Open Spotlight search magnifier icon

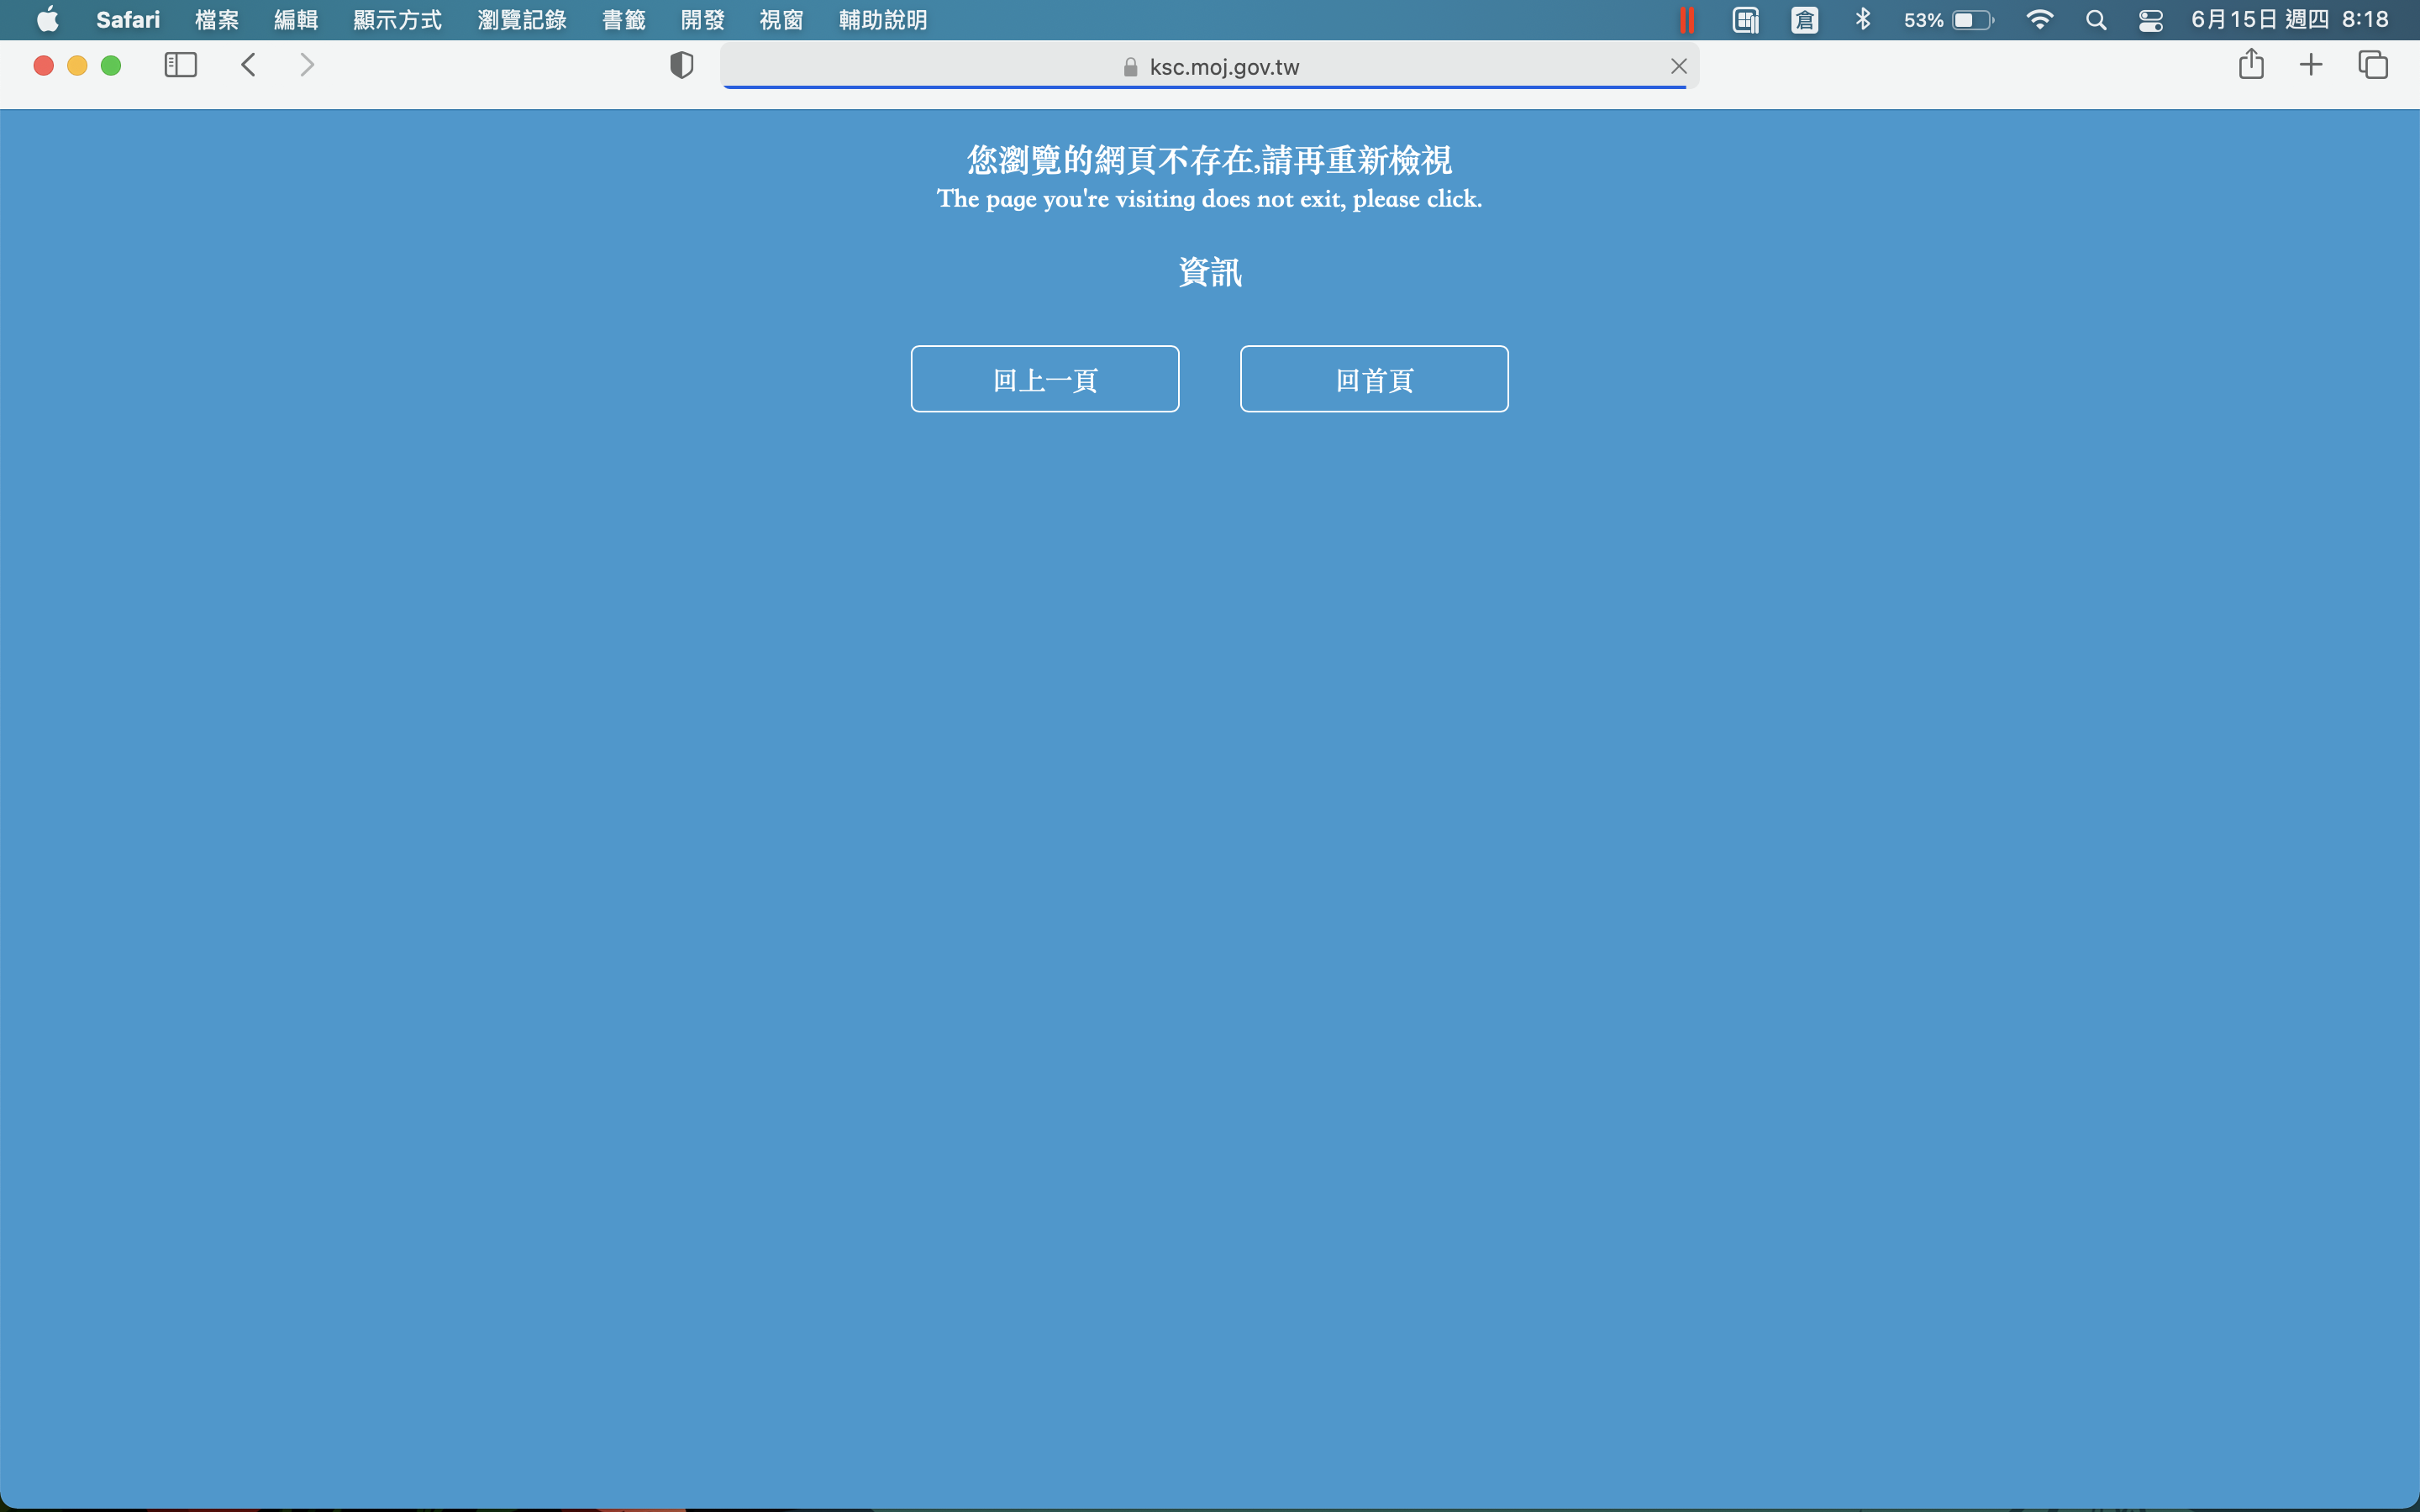click(x=2096, y=20)
